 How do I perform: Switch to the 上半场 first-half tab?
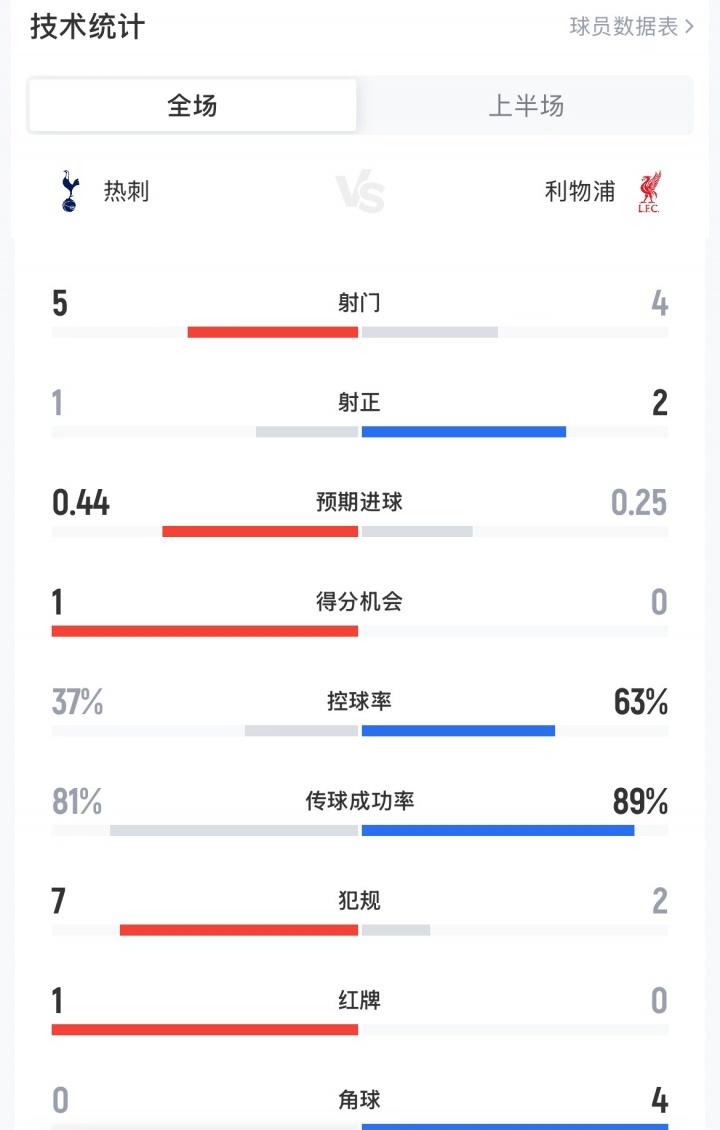pyautogui.click(x=526, y=106)
